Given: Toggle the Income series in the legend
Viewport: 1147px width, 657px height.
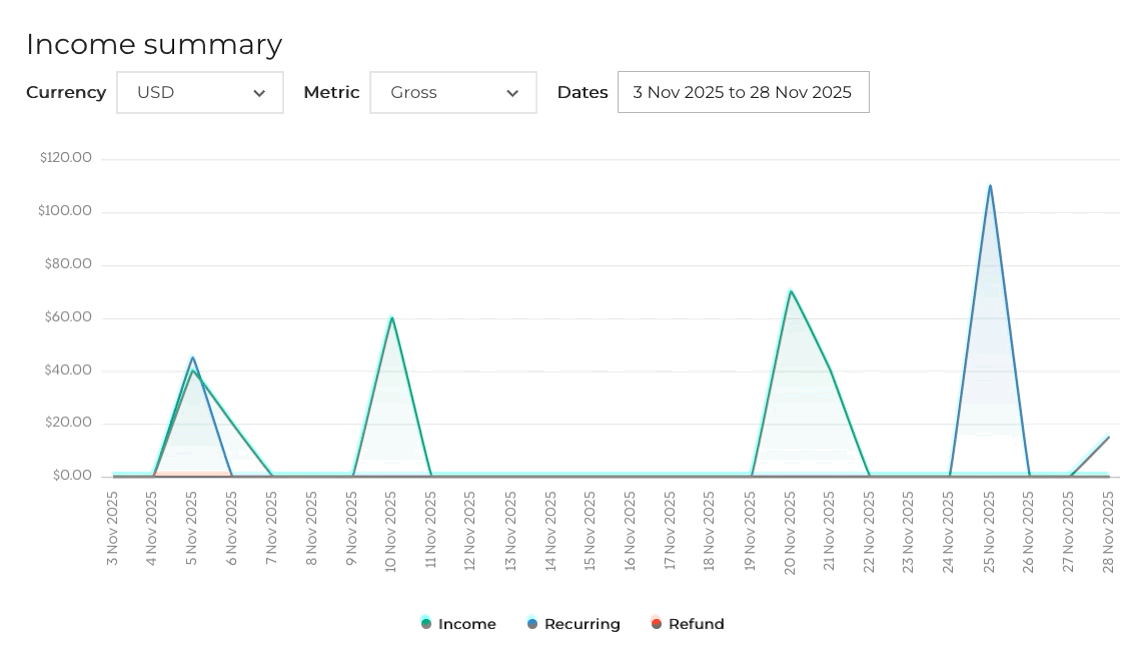Looking at the screenshot, I should (459, 624).
